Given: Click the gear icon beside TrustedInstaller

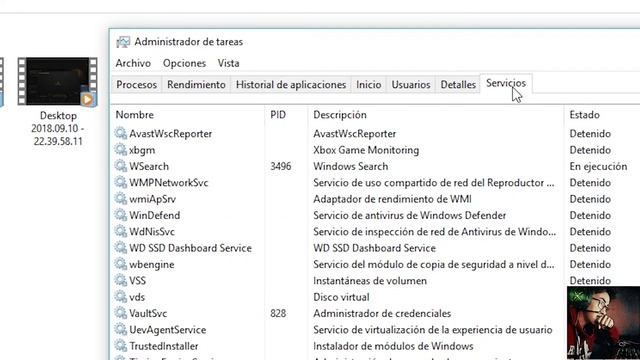Looking at the screenshot, I should (x=121, y=346).
